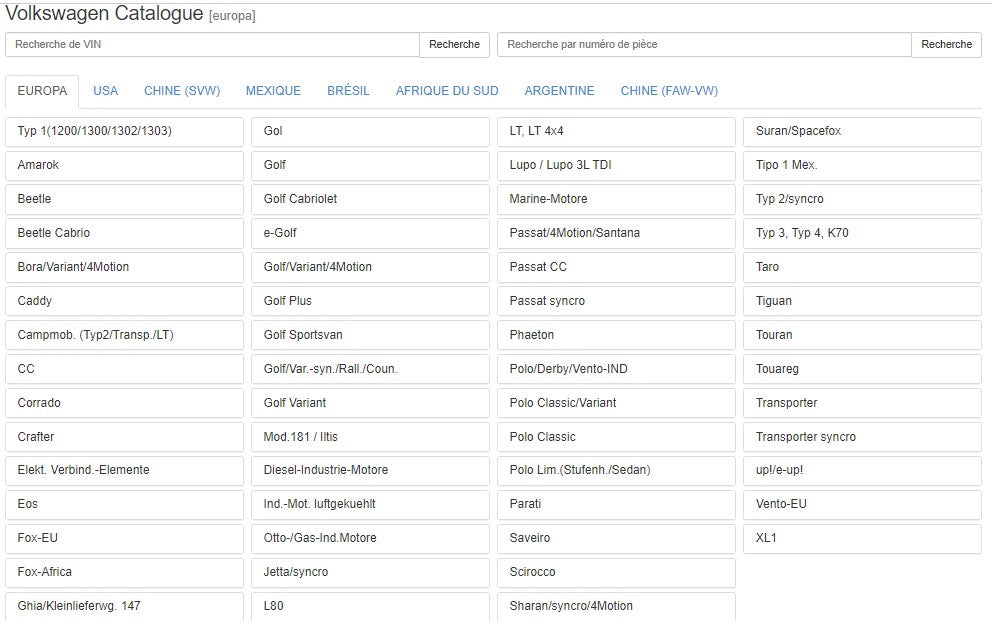This screenshot has height=621, width=992.
Task: Open the CHINE (FAW-VW) tab
Action: (669, 91)
